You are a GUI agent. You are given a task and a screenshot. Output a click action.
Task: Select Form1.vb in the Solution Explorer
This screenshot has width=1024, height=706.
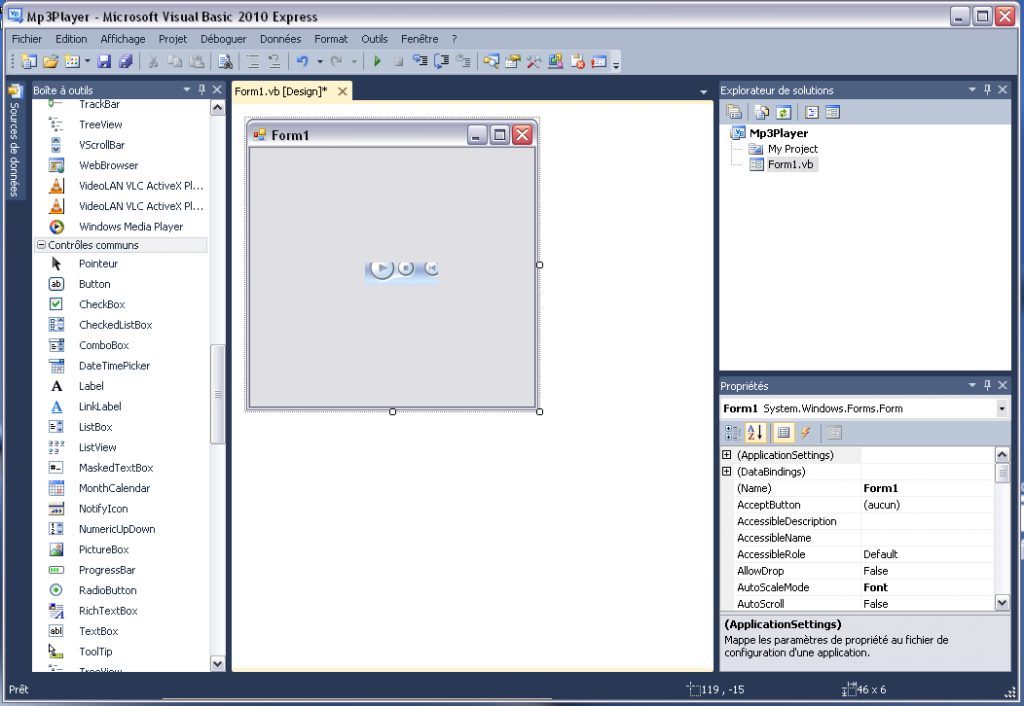tap(790, 165)
